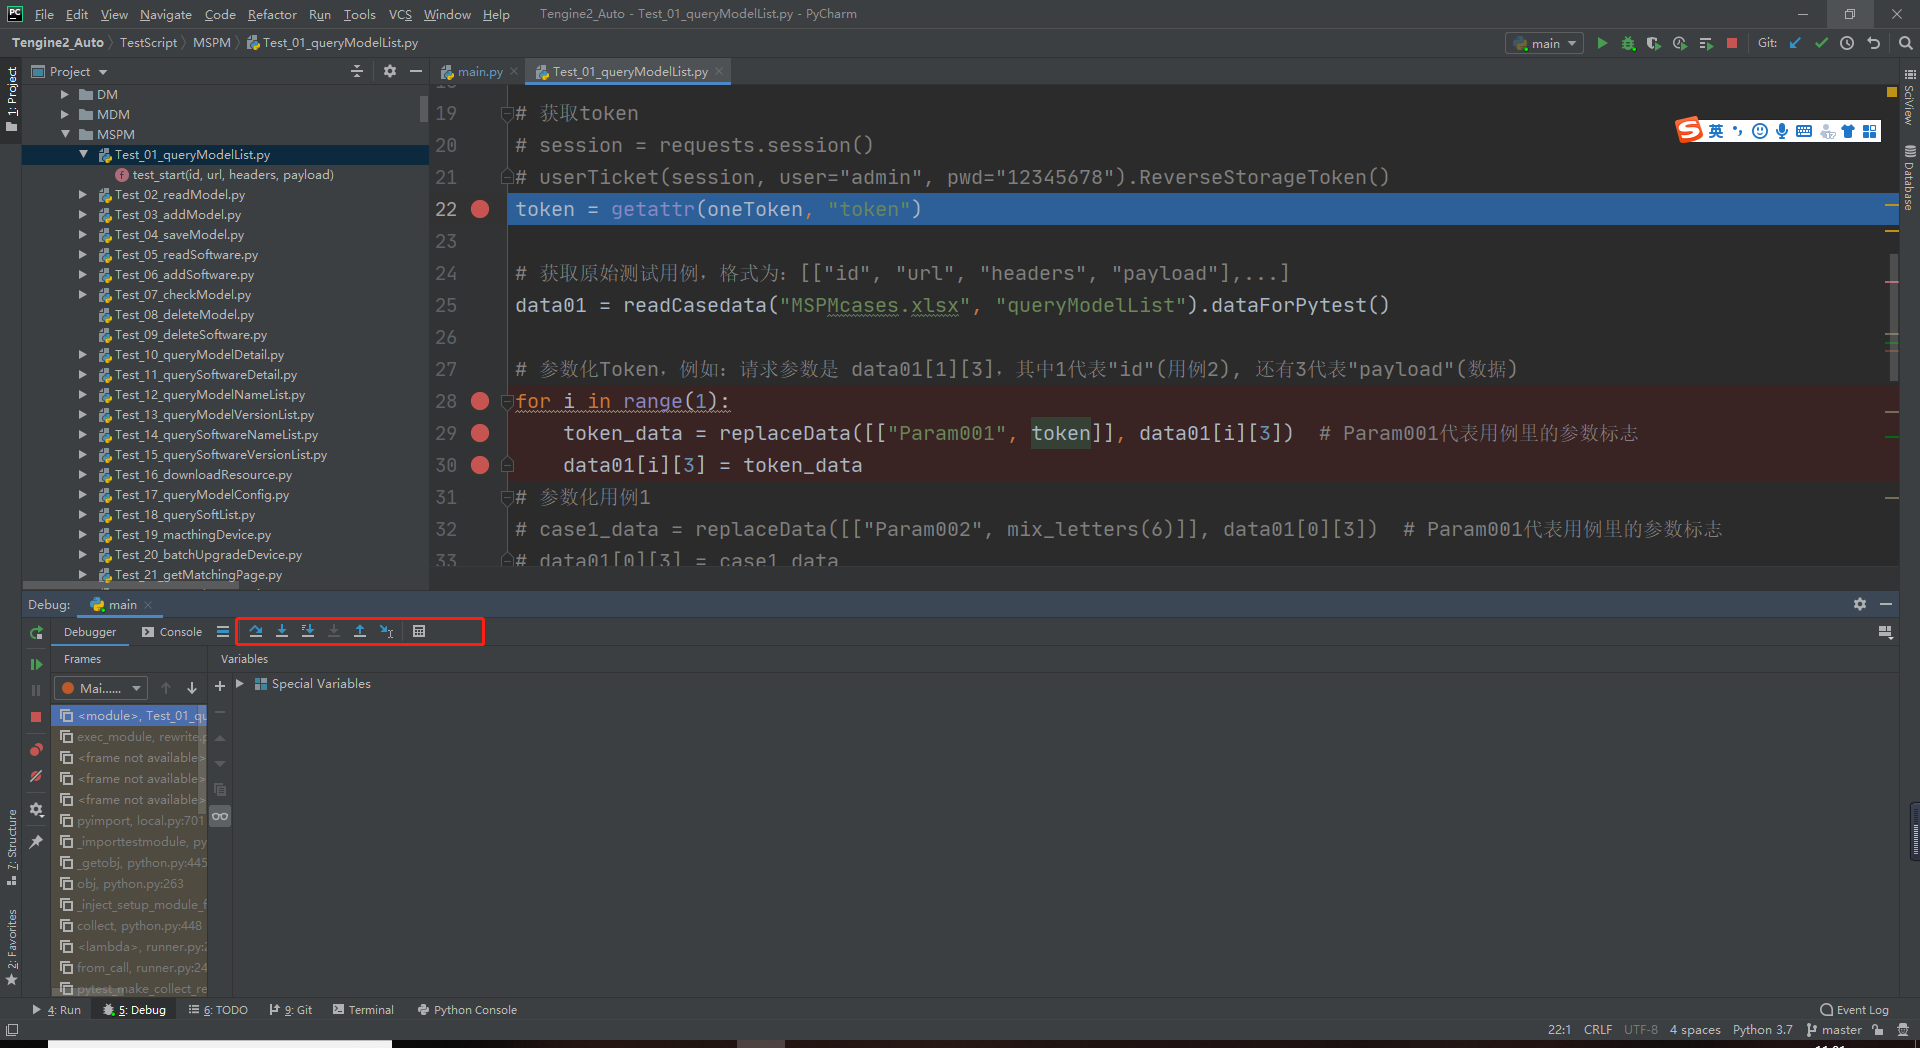Mute breakpoints in debug sidebar
1920x1048 pixels.
36,776
